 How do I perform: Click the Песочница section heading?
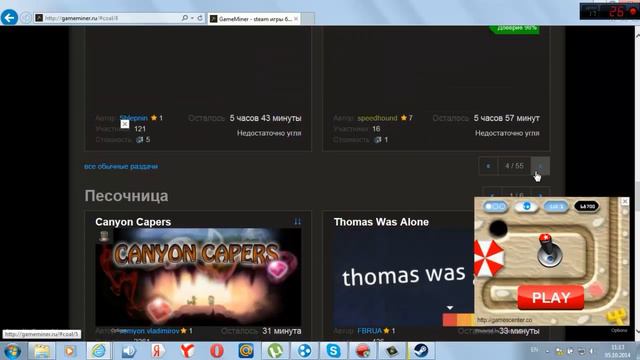pos(126,196)
